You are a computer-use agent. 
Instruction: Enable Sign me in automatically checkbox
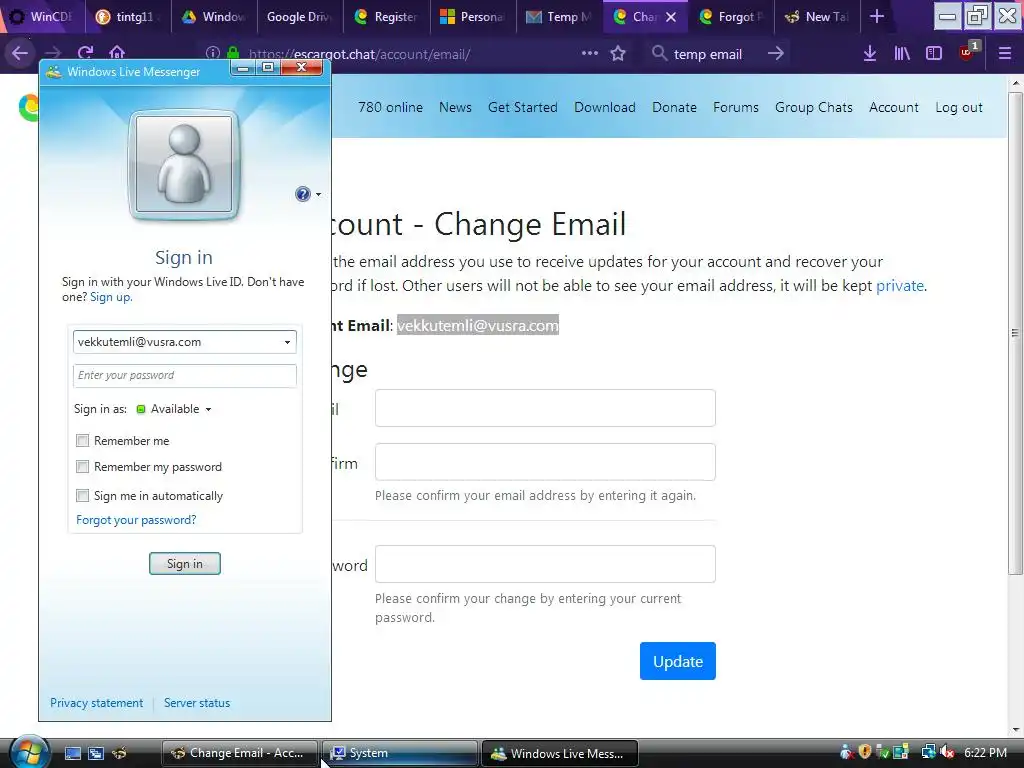(x=82, y=496)
